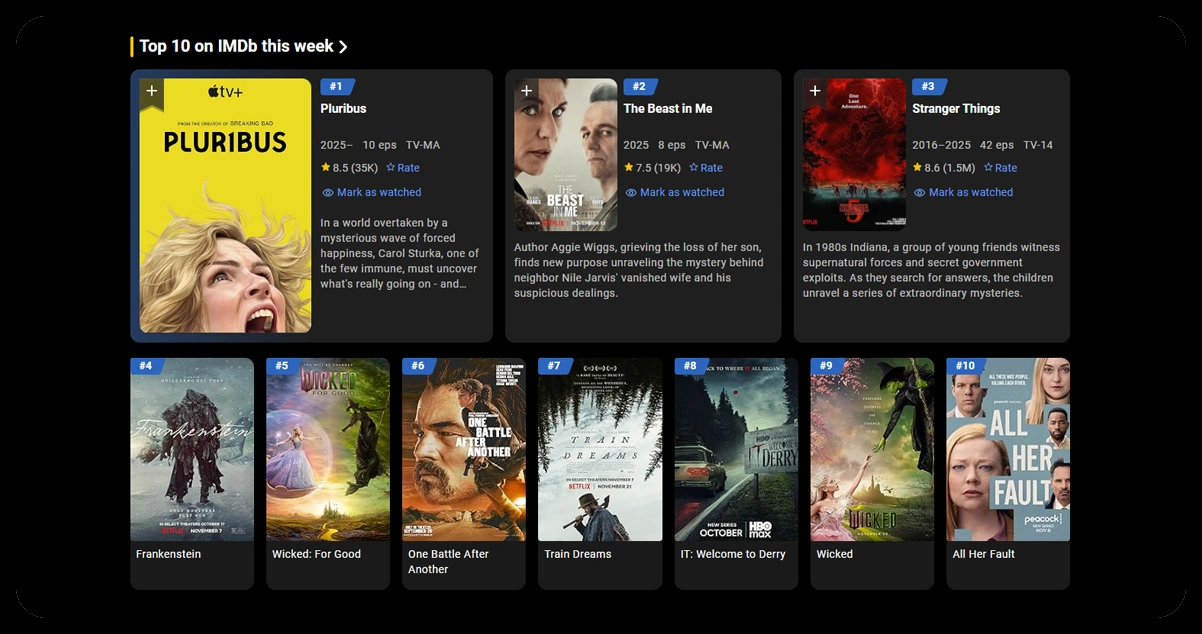Open IT: Welcome to Derry title

pyautogui.click(x=733, y=554)
